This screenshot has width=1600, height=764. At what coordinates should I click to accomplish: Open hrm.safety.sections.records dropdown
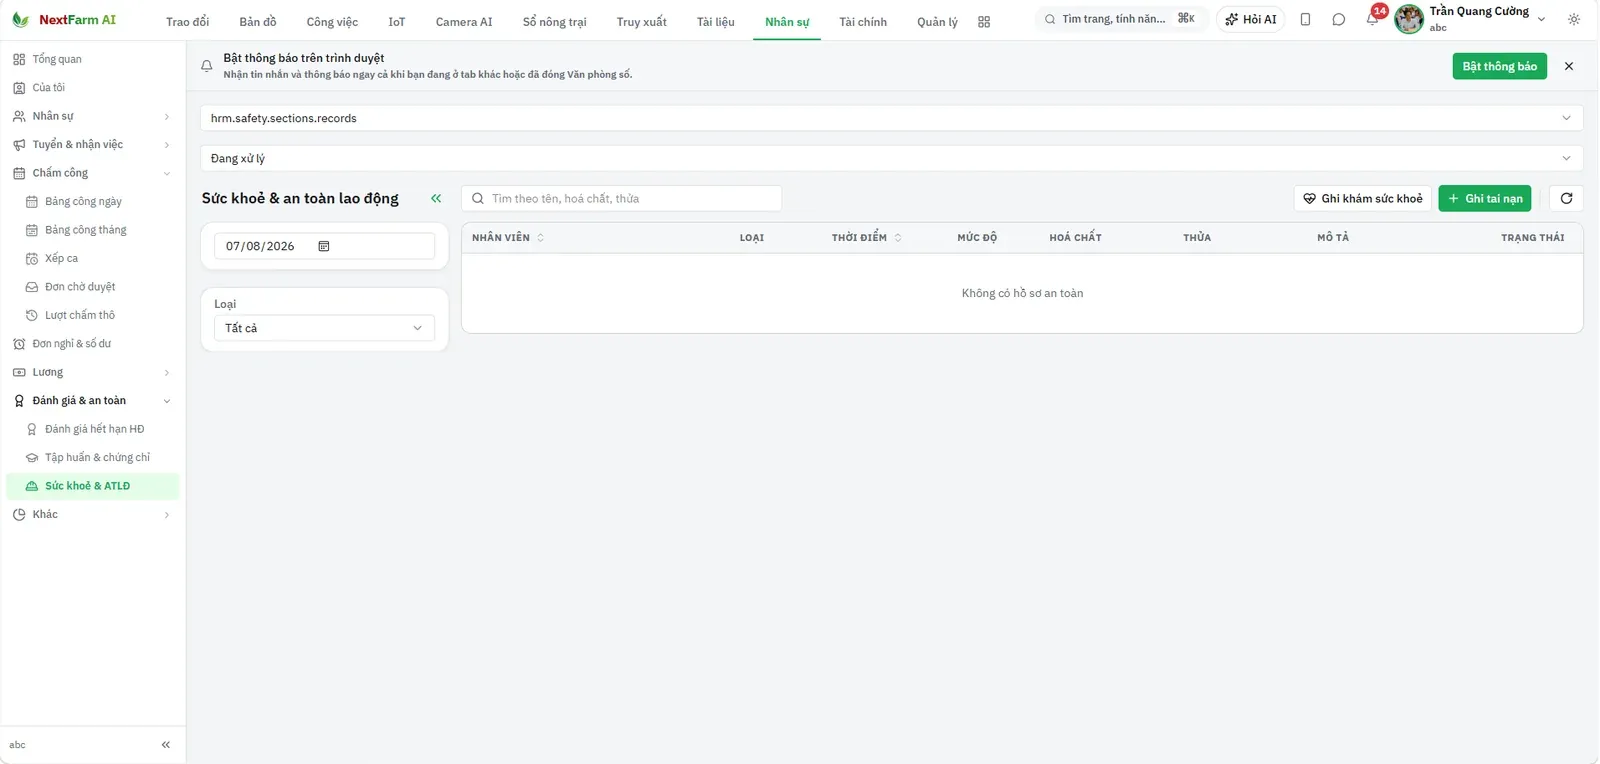click(892, 118)
